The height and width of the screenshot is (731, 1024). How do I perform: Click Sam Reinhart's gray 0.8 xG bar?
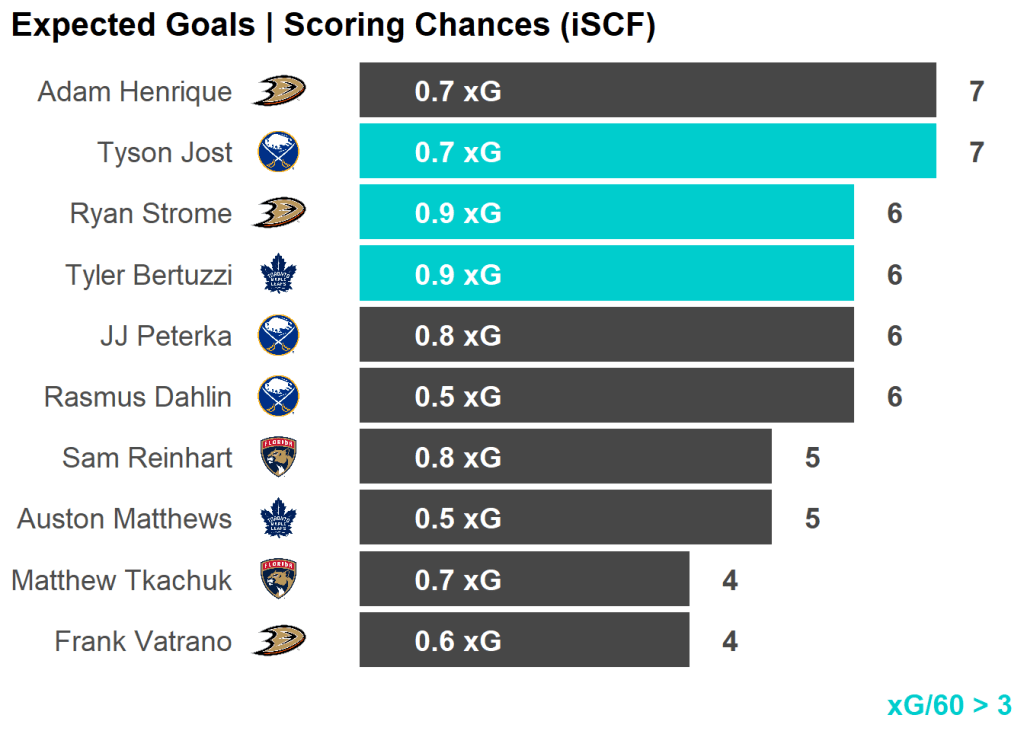(565, 457)
